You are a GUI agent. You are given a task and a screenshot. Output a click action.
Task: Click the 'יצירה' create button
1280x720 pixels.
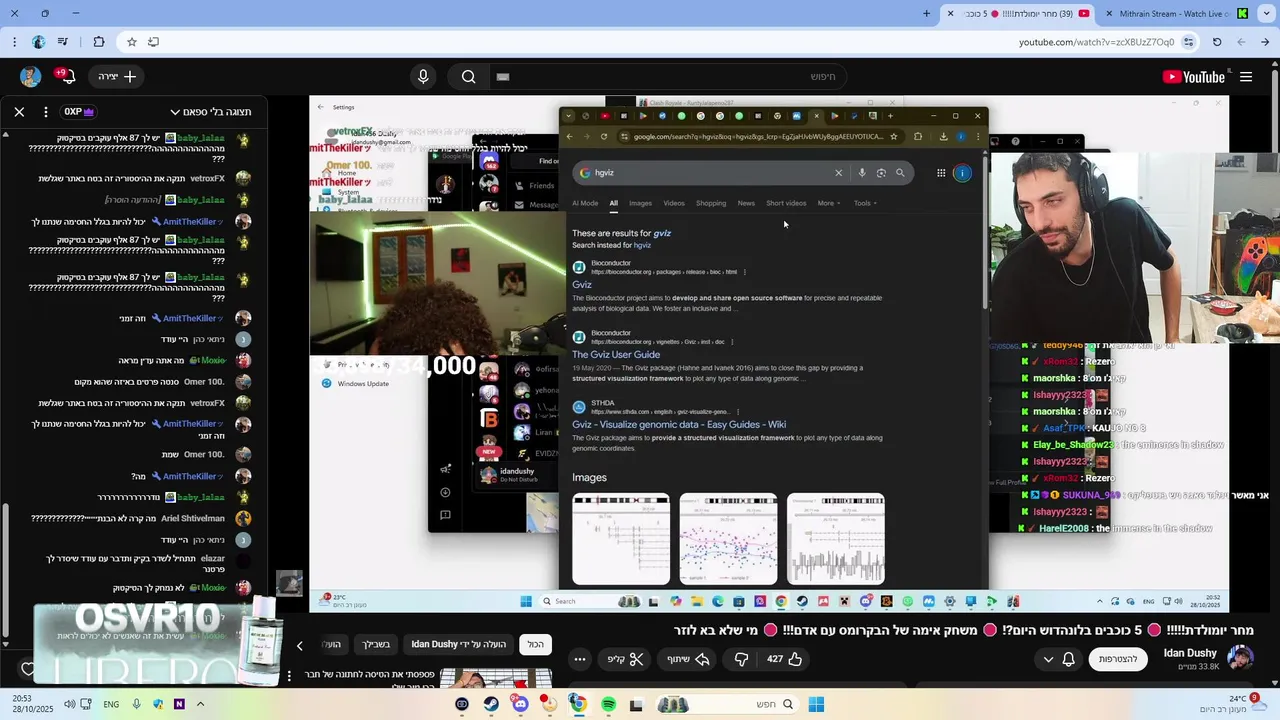pyautogui.click(x=116, y=77)
